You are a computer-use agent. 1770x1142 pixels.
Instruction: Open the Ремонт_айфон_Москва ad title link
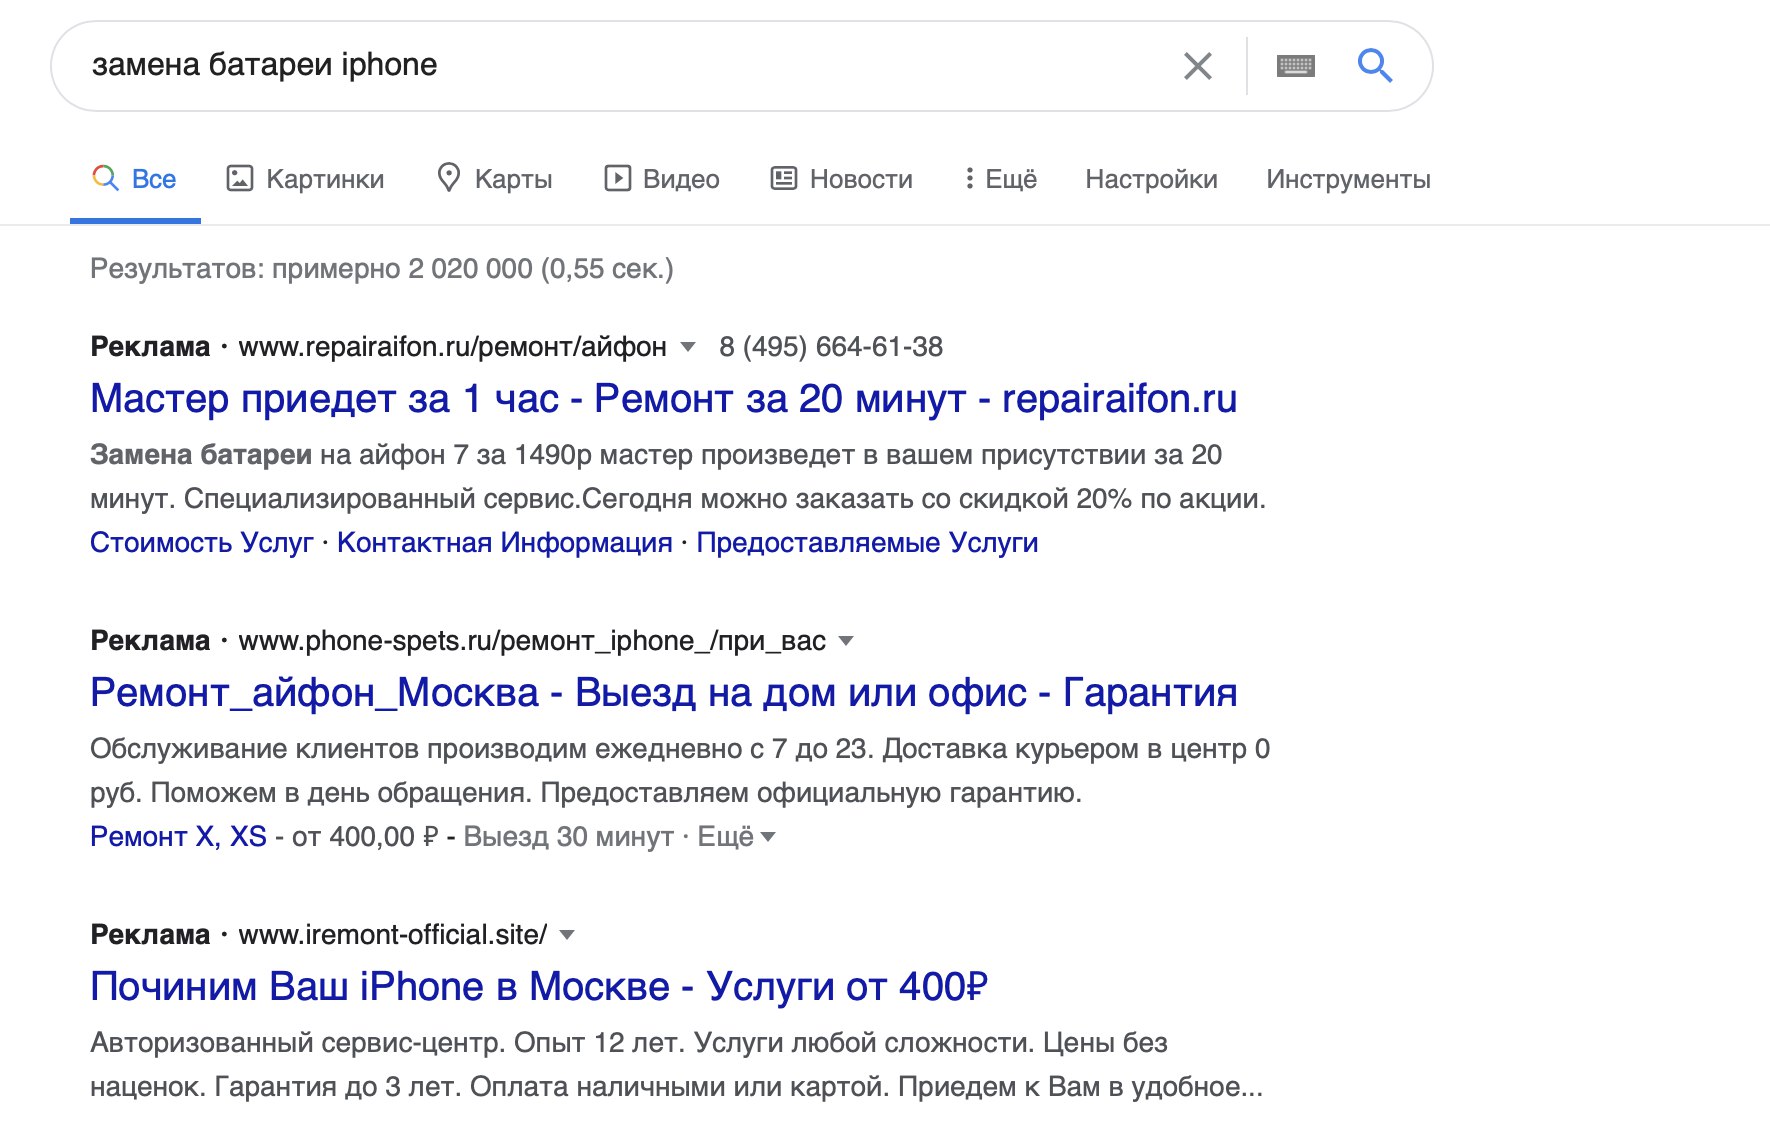[664, 693]
